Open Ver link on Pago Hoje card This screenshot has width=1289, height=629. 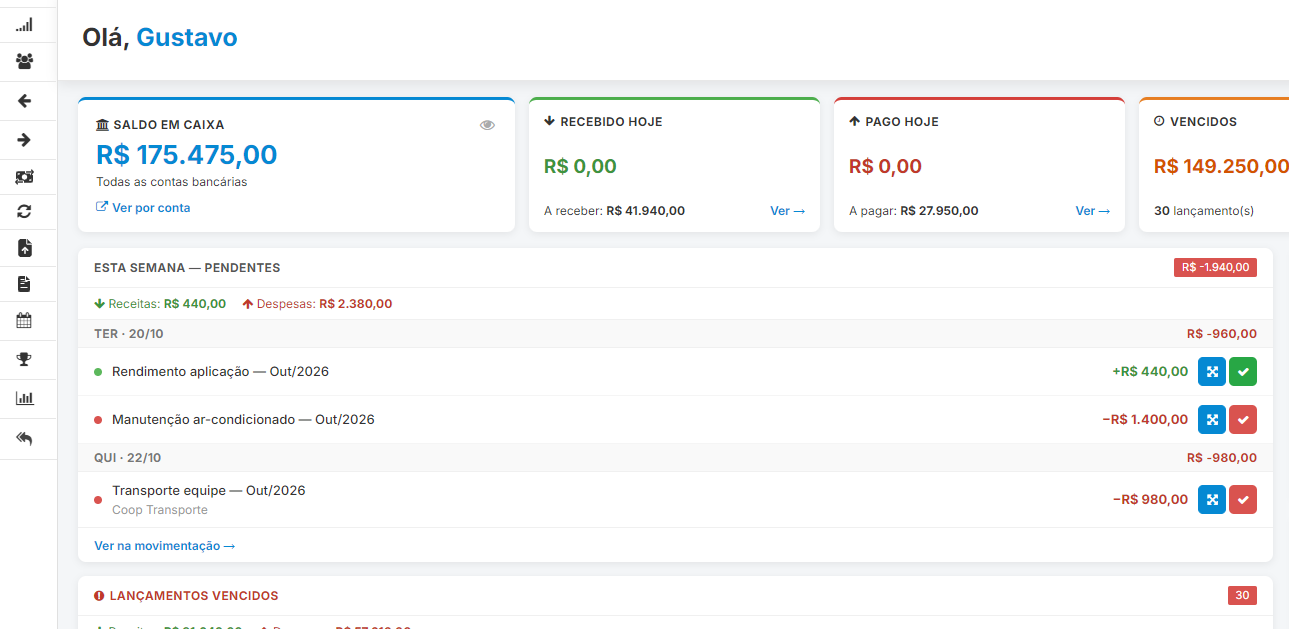1093,211
